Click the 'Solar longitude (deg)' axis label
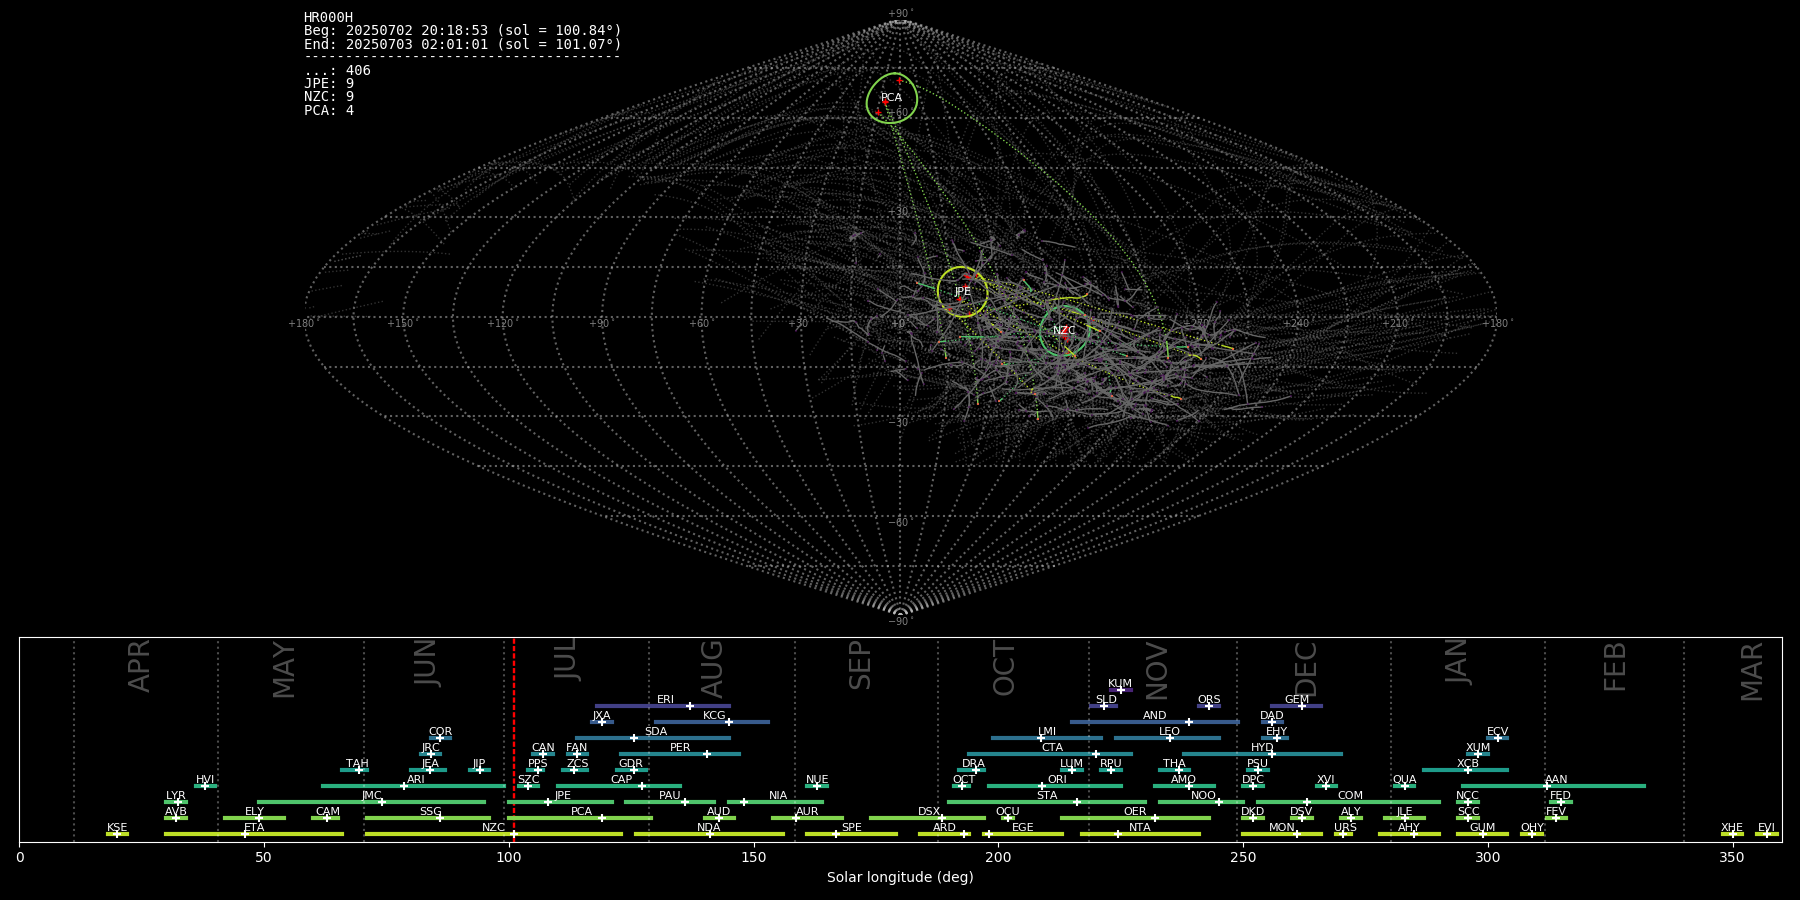This screenshot has width=1800, height=900. coord(900,878)
